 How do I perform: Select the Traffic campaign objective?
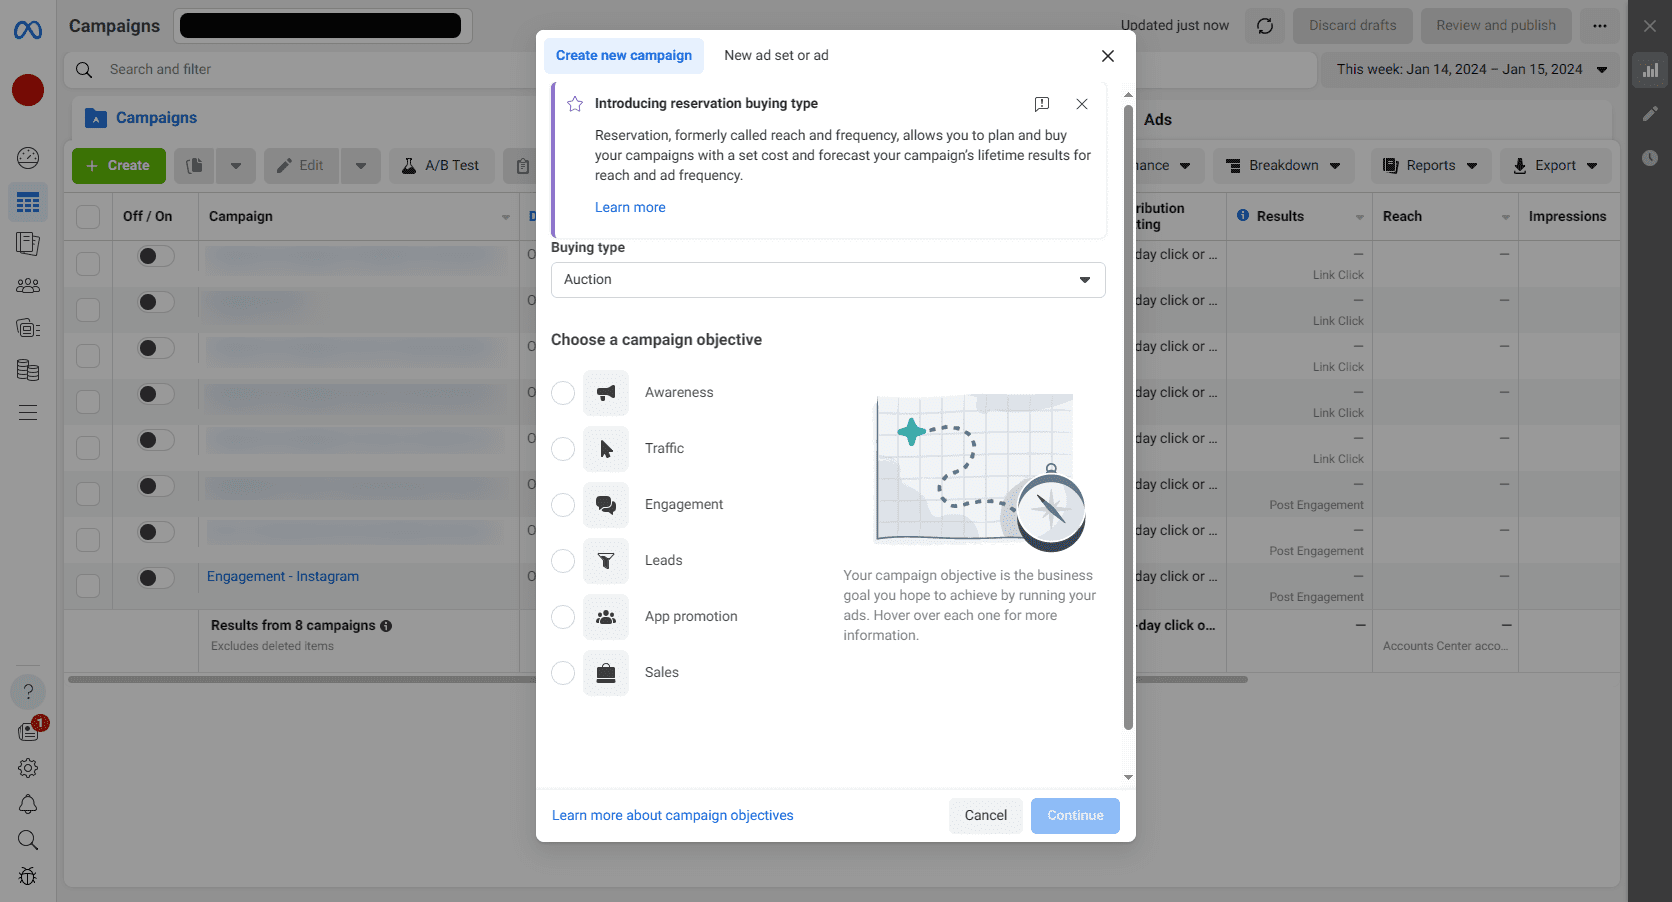[562, 449]
